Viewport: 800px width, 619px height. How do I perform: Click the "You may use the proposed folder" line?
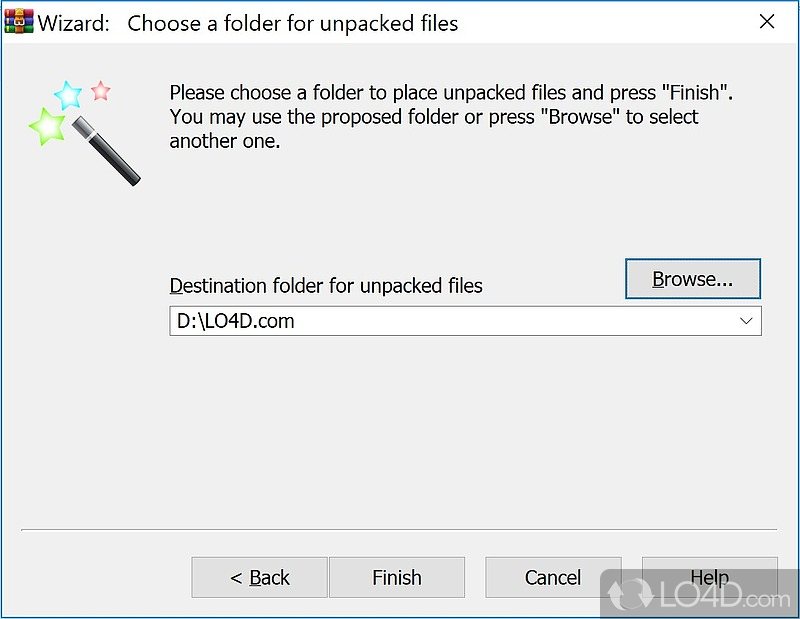434,117
